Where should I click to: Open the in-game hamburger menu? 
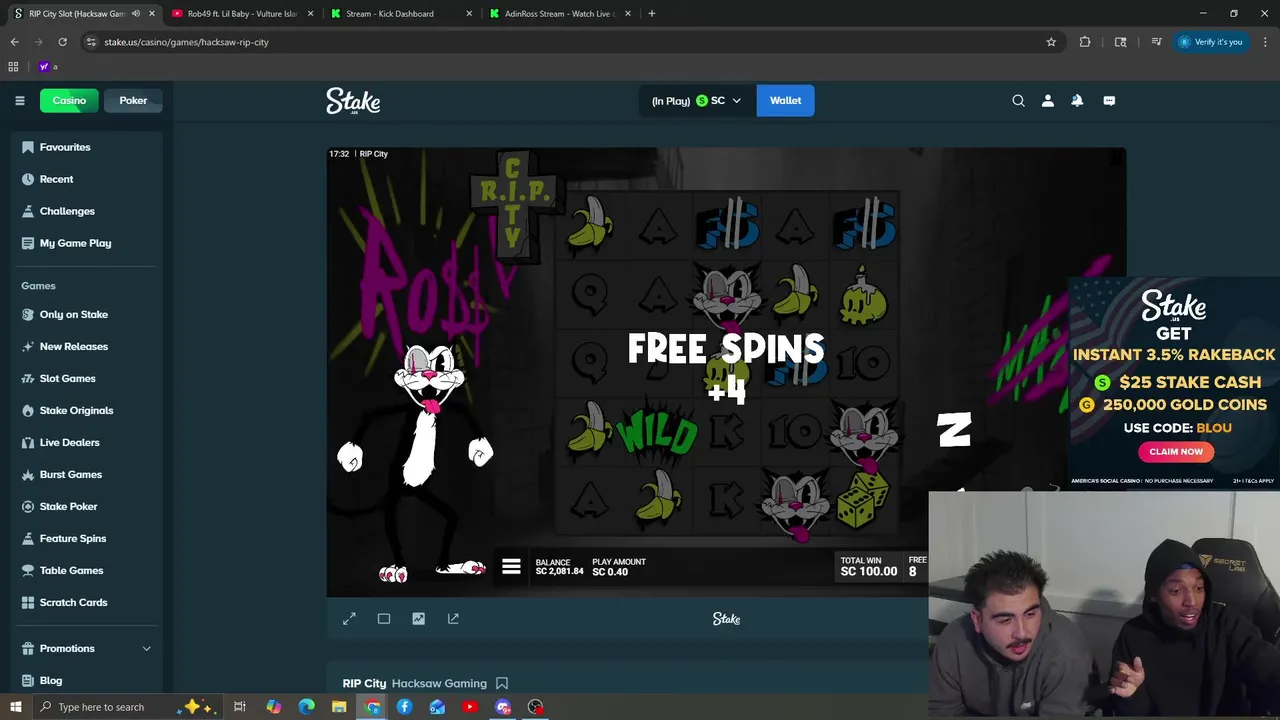[x=511, y=567]
